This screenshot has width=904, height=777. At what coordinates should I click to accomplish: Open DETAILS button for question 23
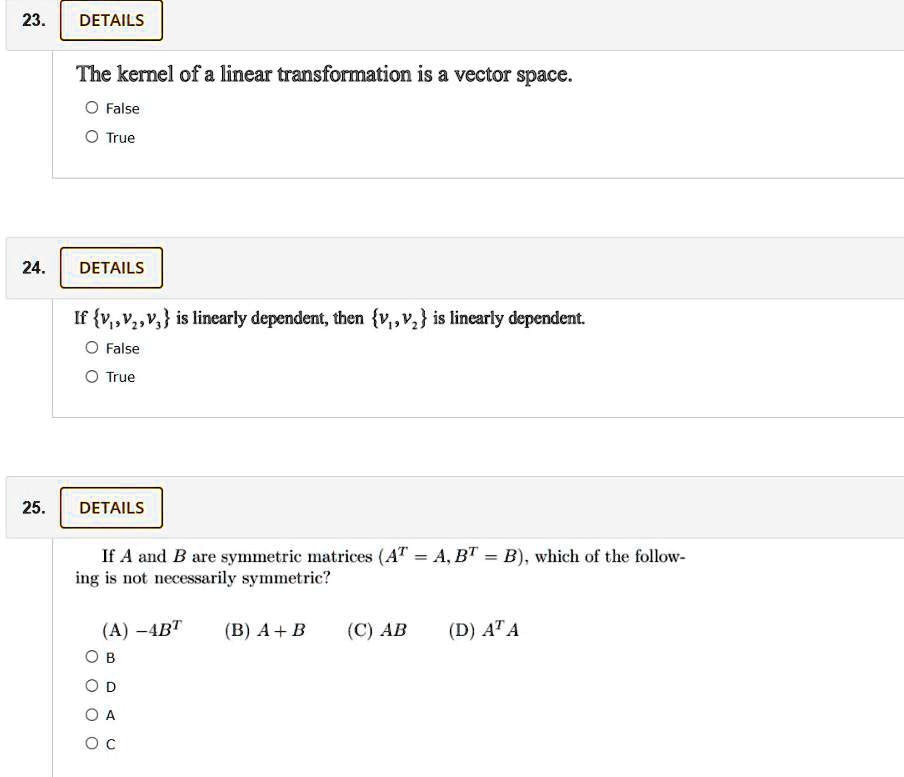[111, 21]
